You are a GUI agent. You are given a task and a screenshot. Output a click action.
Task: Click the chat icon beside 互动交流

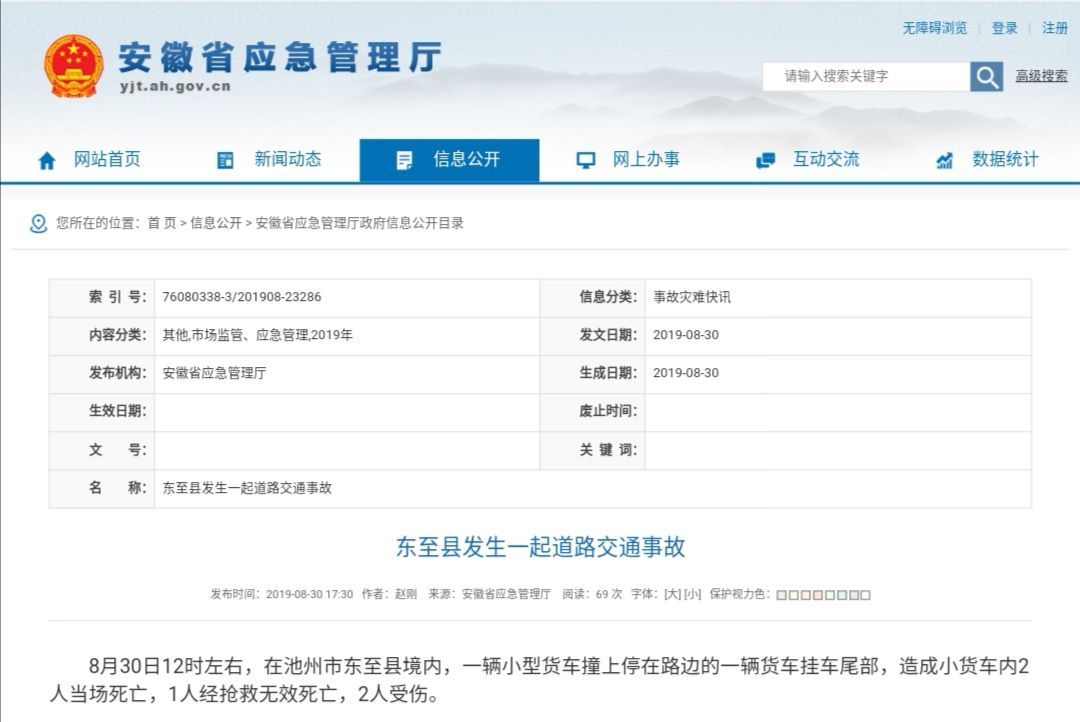tap(766, 160)
